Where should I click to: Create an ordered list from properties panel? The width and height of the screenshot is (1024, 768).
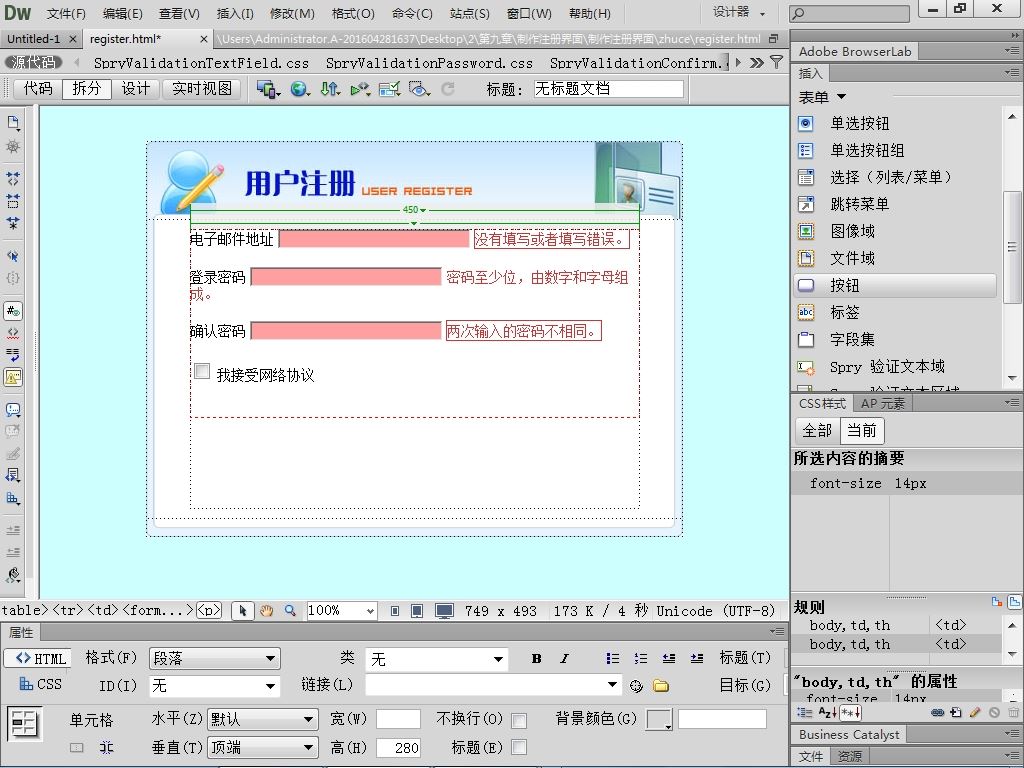641,659
